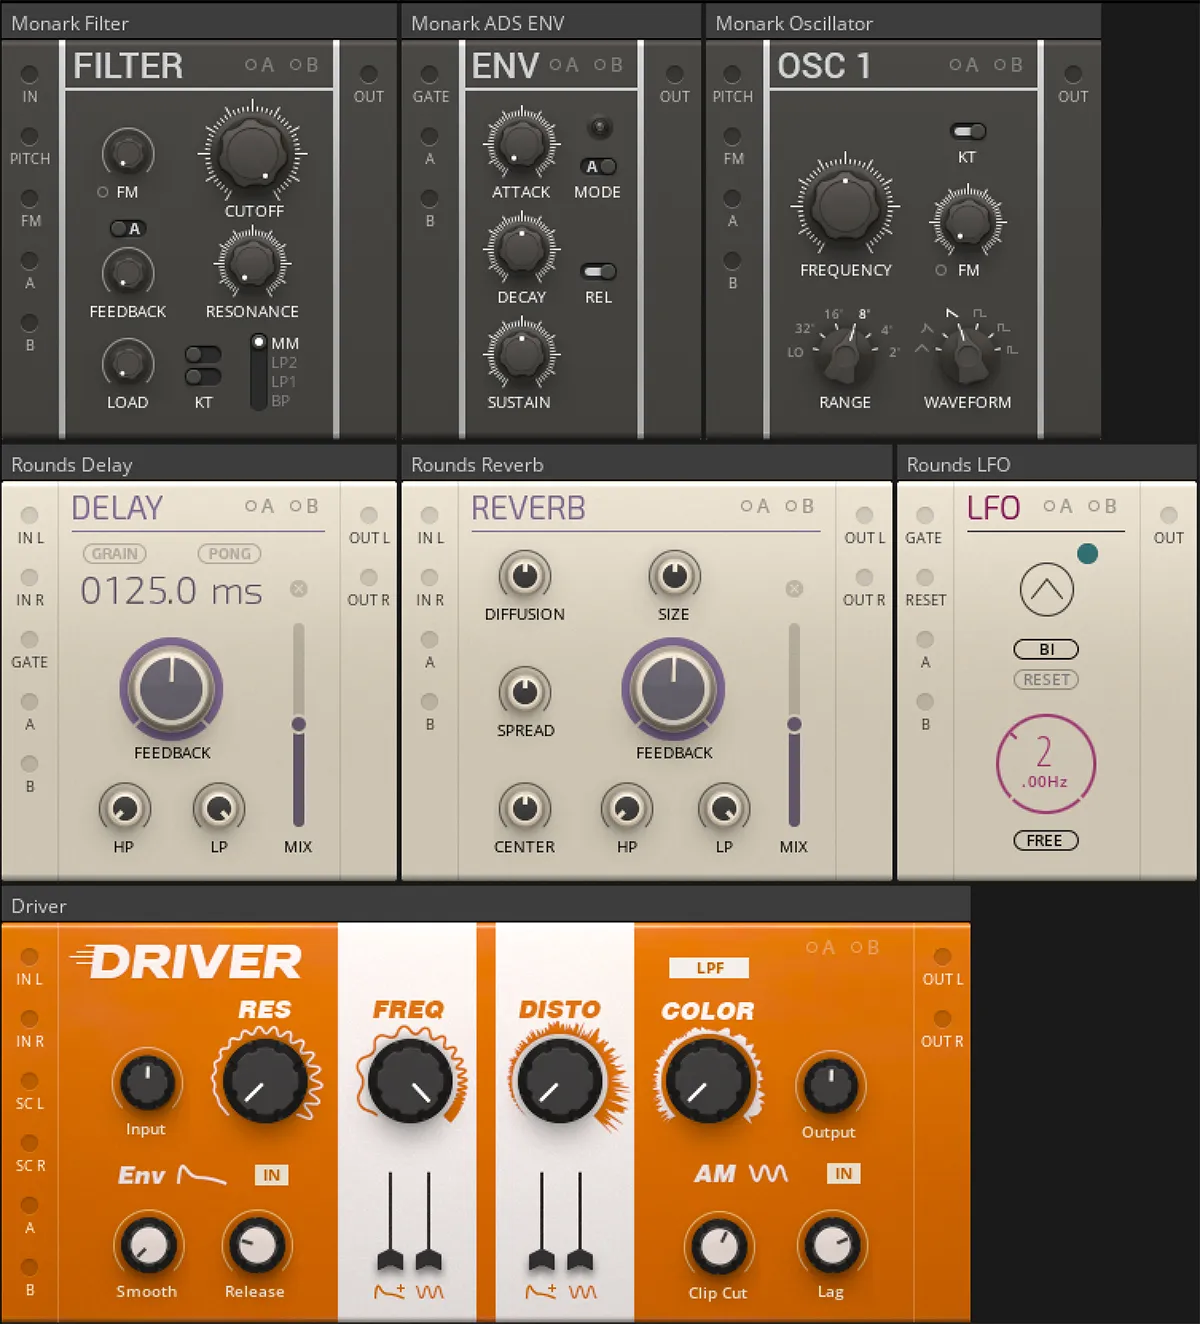
Task: Click the first FREQ modulation fader in Driver
Action: point(390,1259)
